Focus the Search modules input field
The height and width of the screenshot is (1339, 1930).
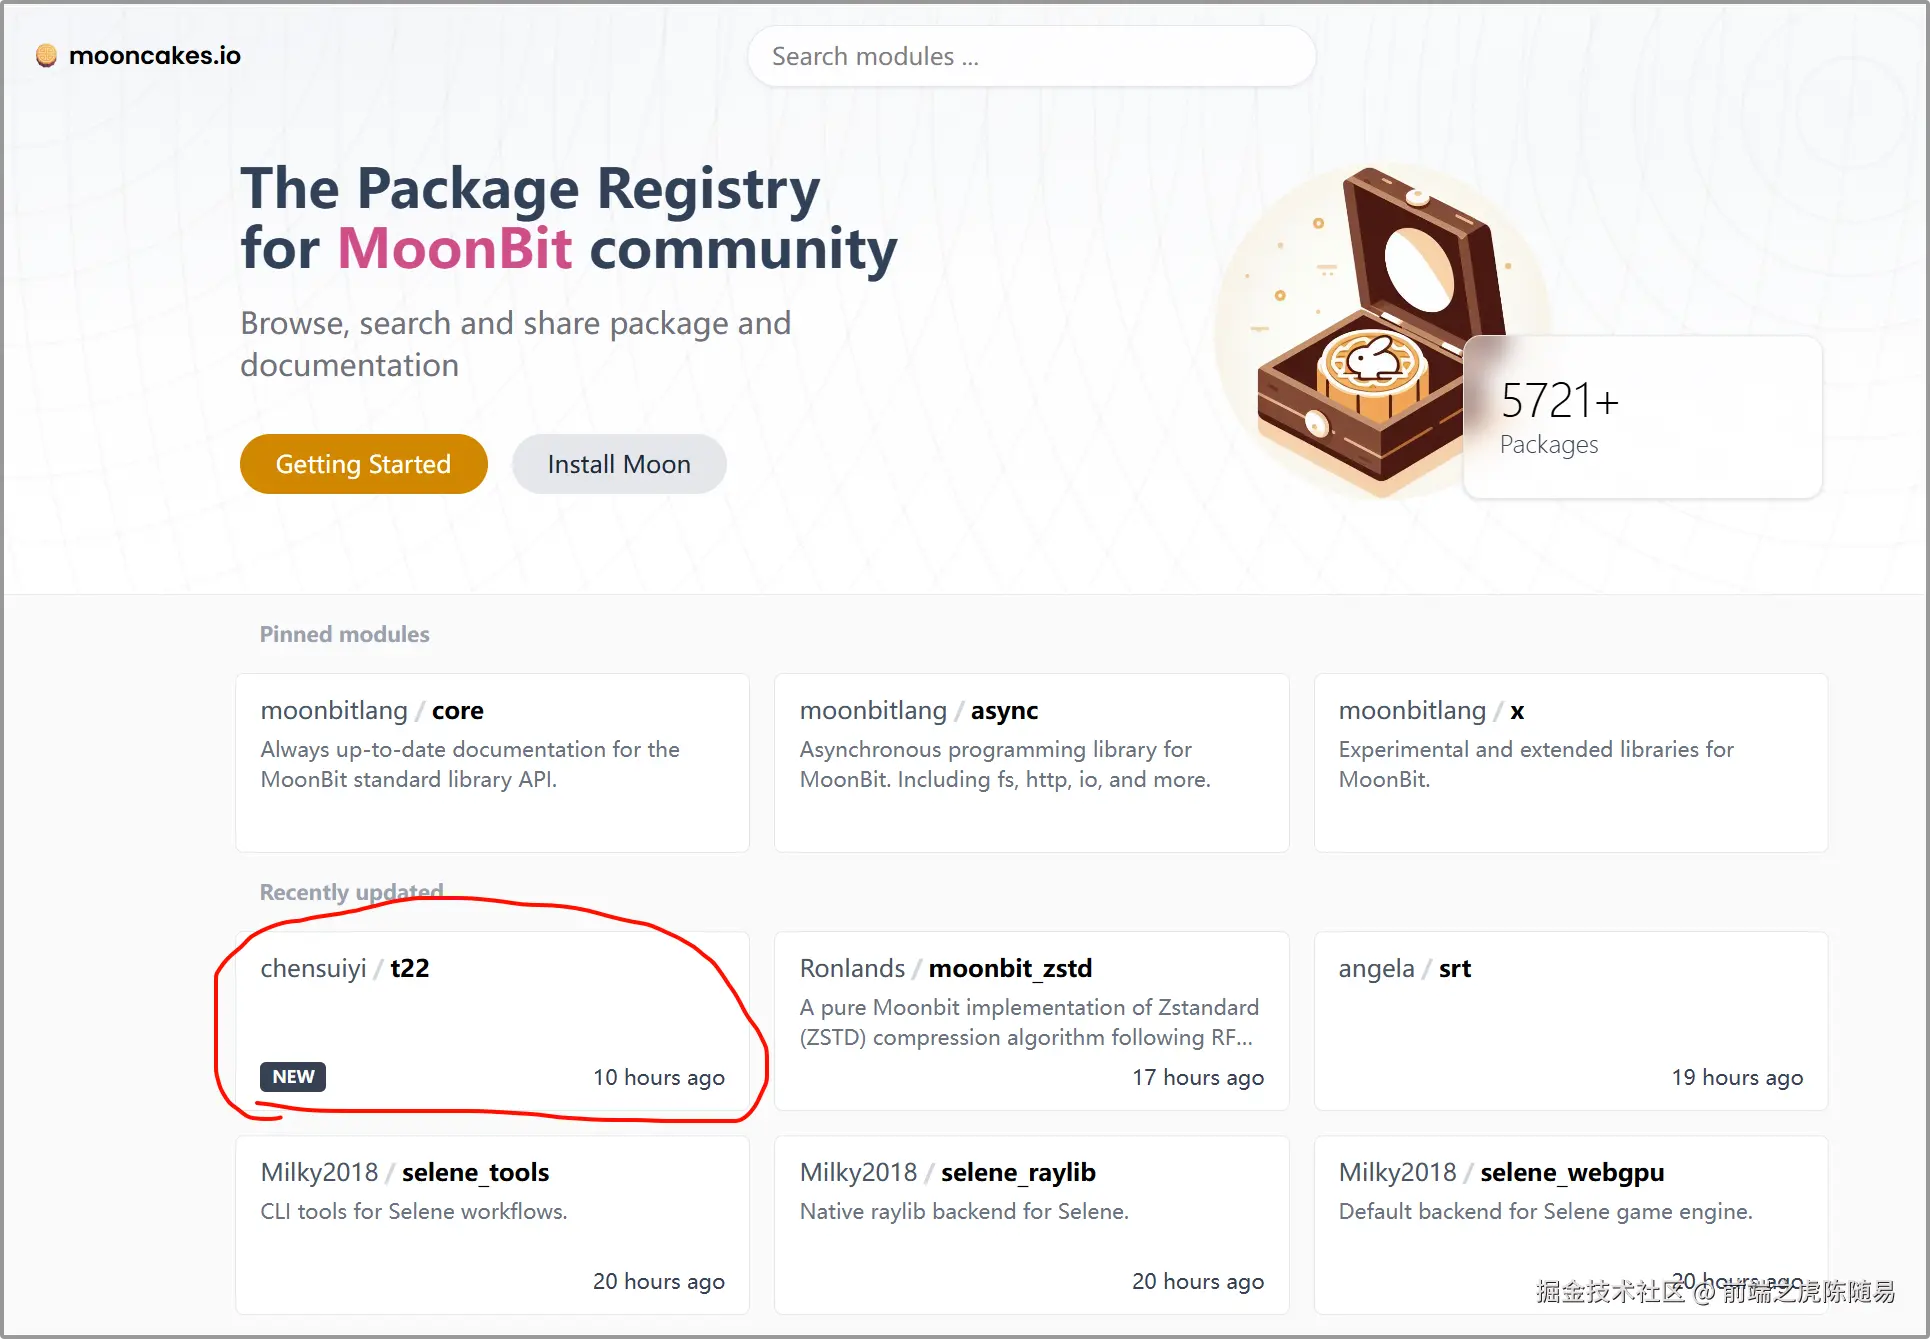(1030, 57)
